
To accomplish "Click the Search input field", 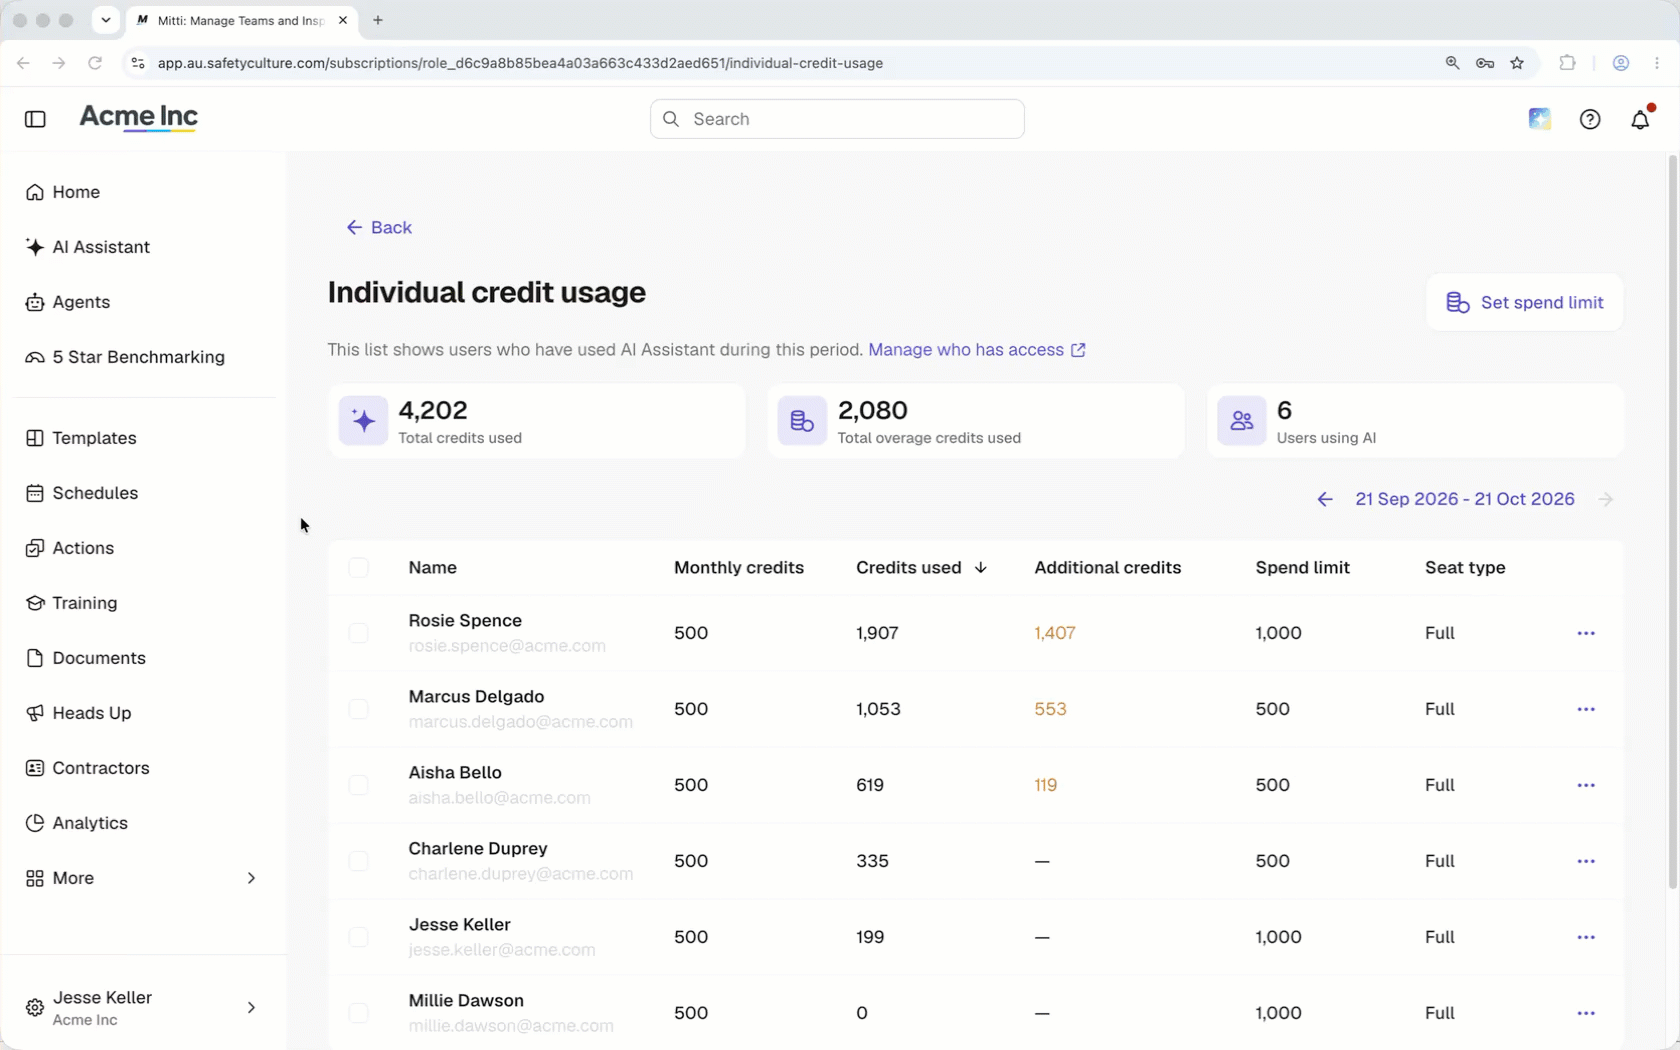I will coord(837,119).
